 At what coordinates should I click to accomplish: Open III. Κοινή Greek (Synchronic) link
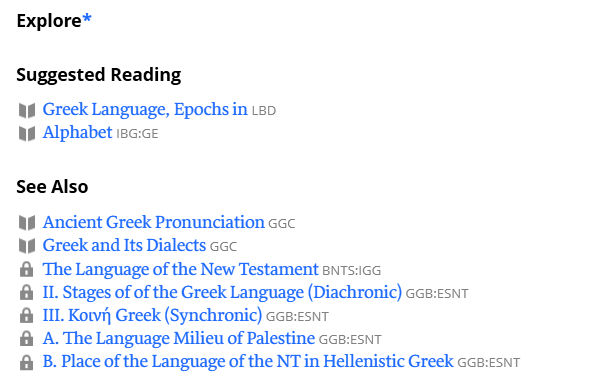(x=152, y=316)
